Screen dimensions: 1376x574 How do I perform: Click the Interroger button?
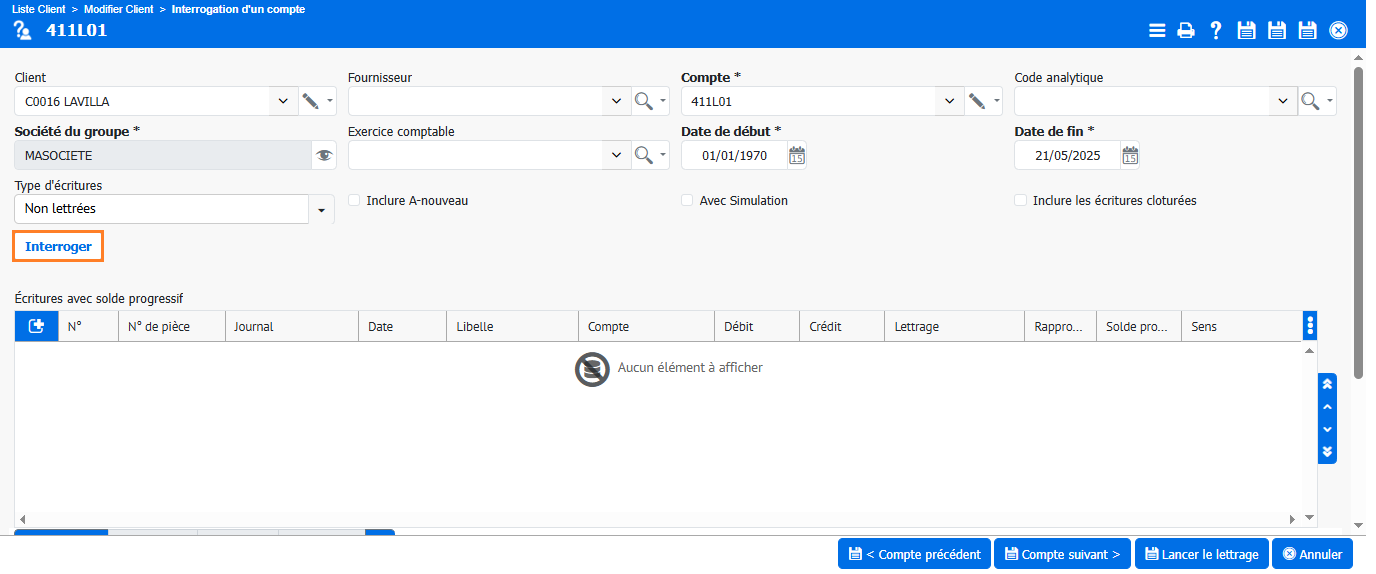(x=58, y=247)
